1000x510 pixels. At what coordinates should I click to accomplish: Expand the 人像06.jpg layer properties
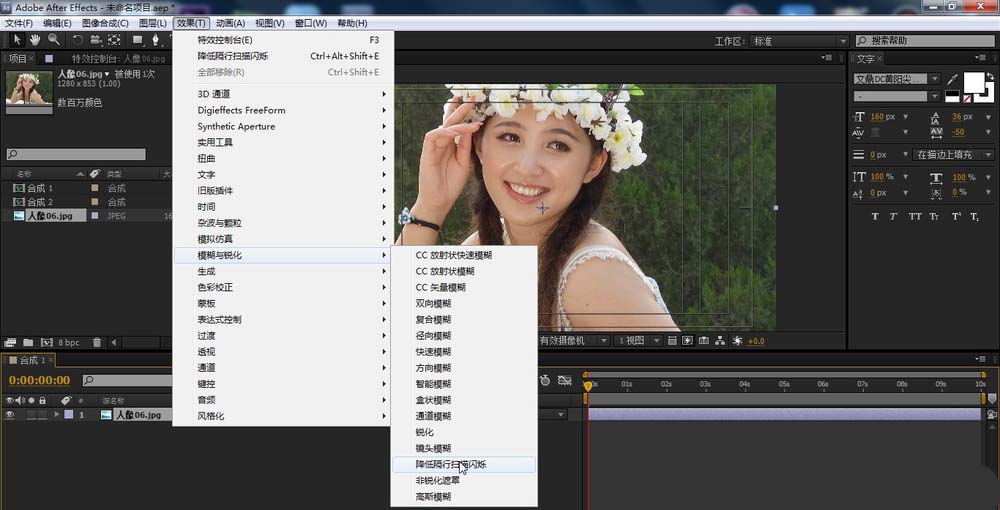click(x=57, y=414)
